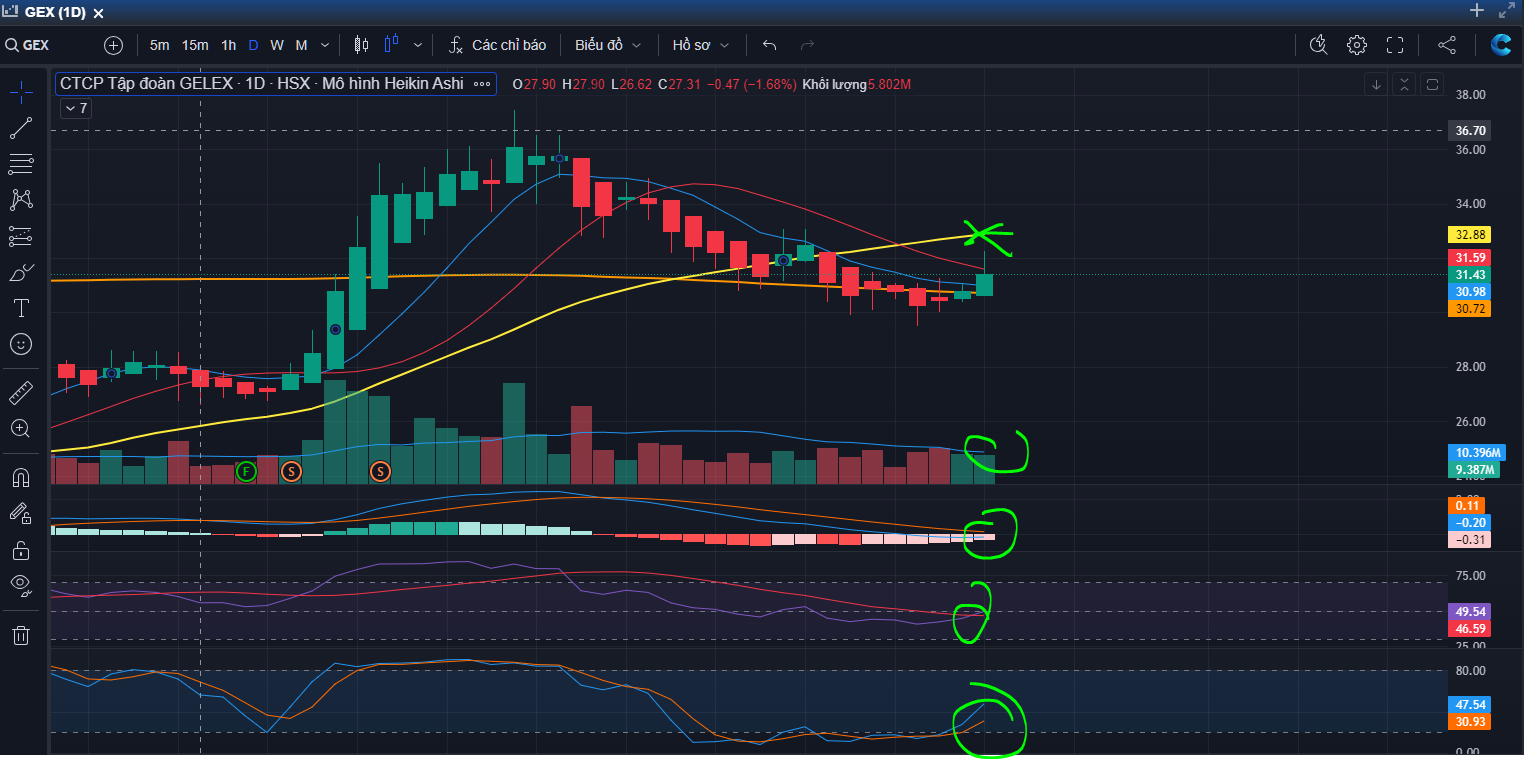
Task: Expand the timeframe interval dropdown
Action: click(323, 45)
